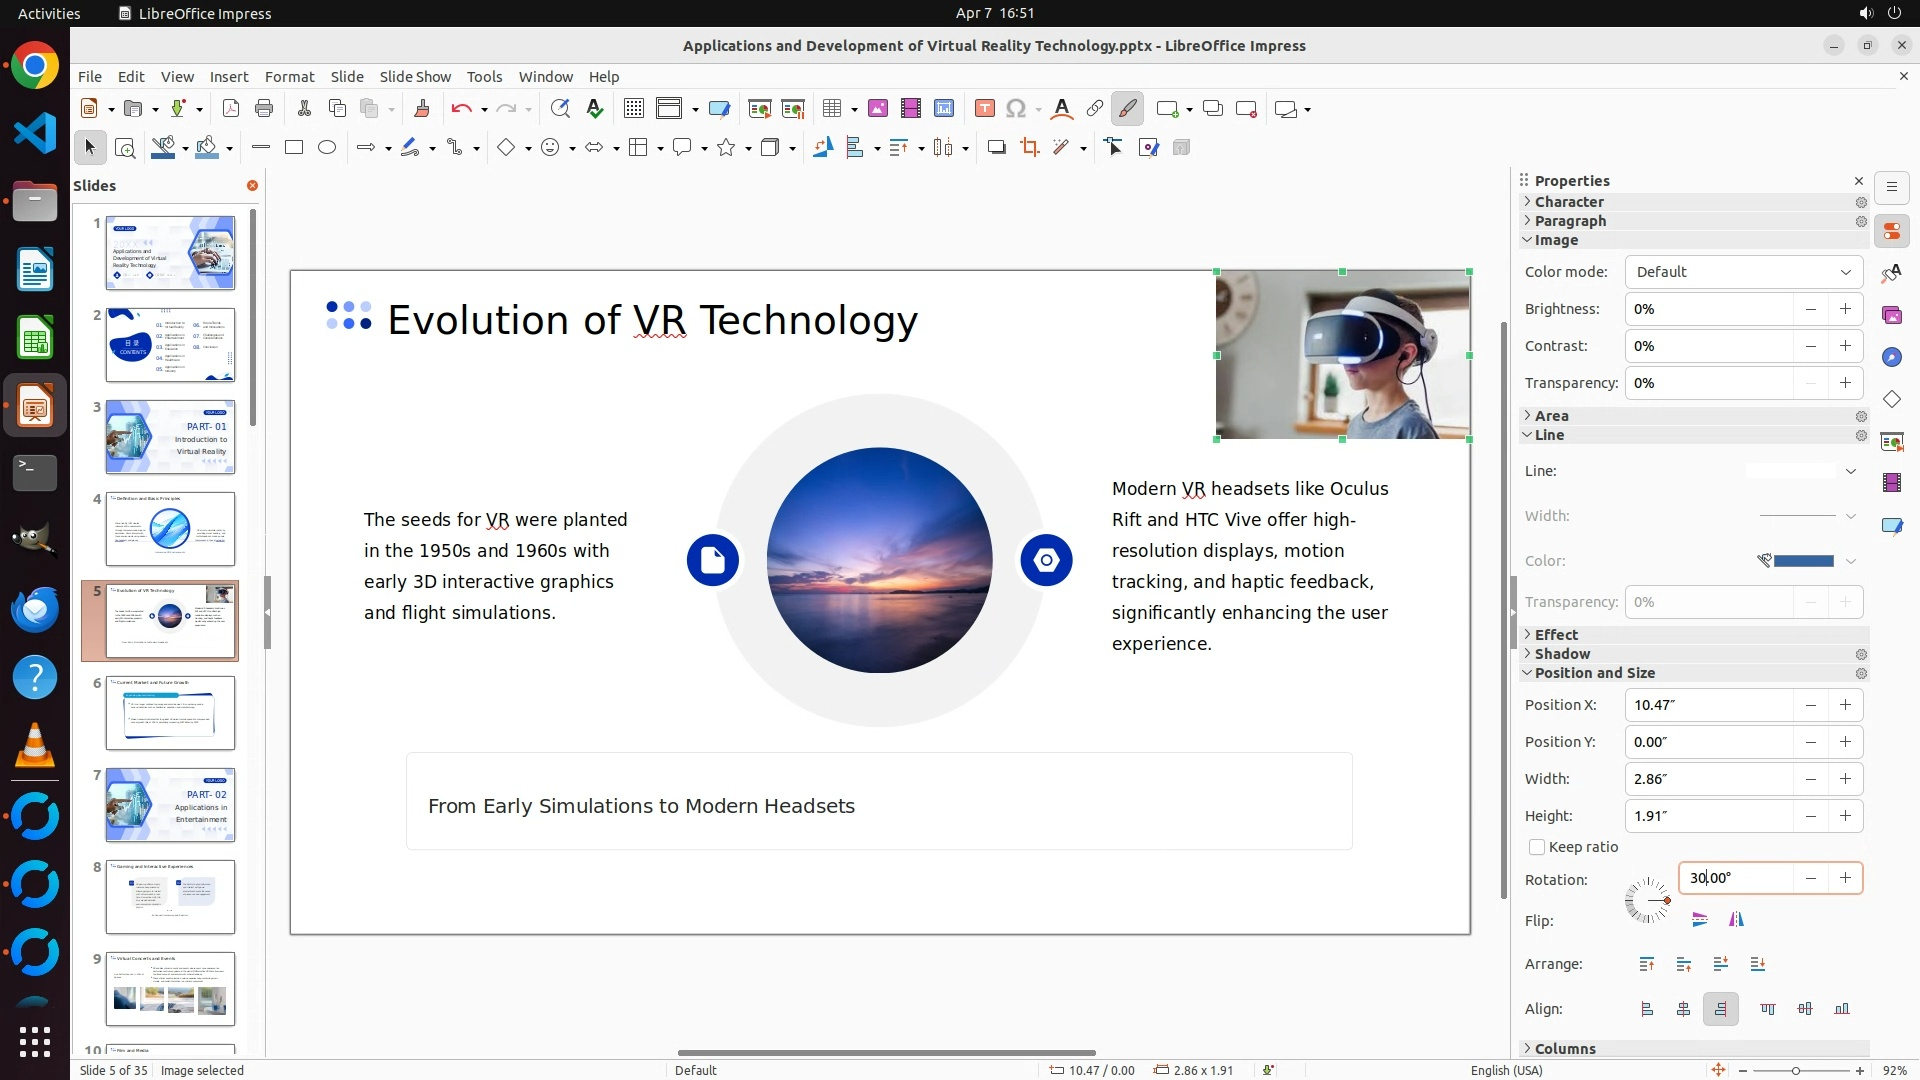Select the Crop Image tool
Screen dimensions: 1920x1080
point(1029,148)
